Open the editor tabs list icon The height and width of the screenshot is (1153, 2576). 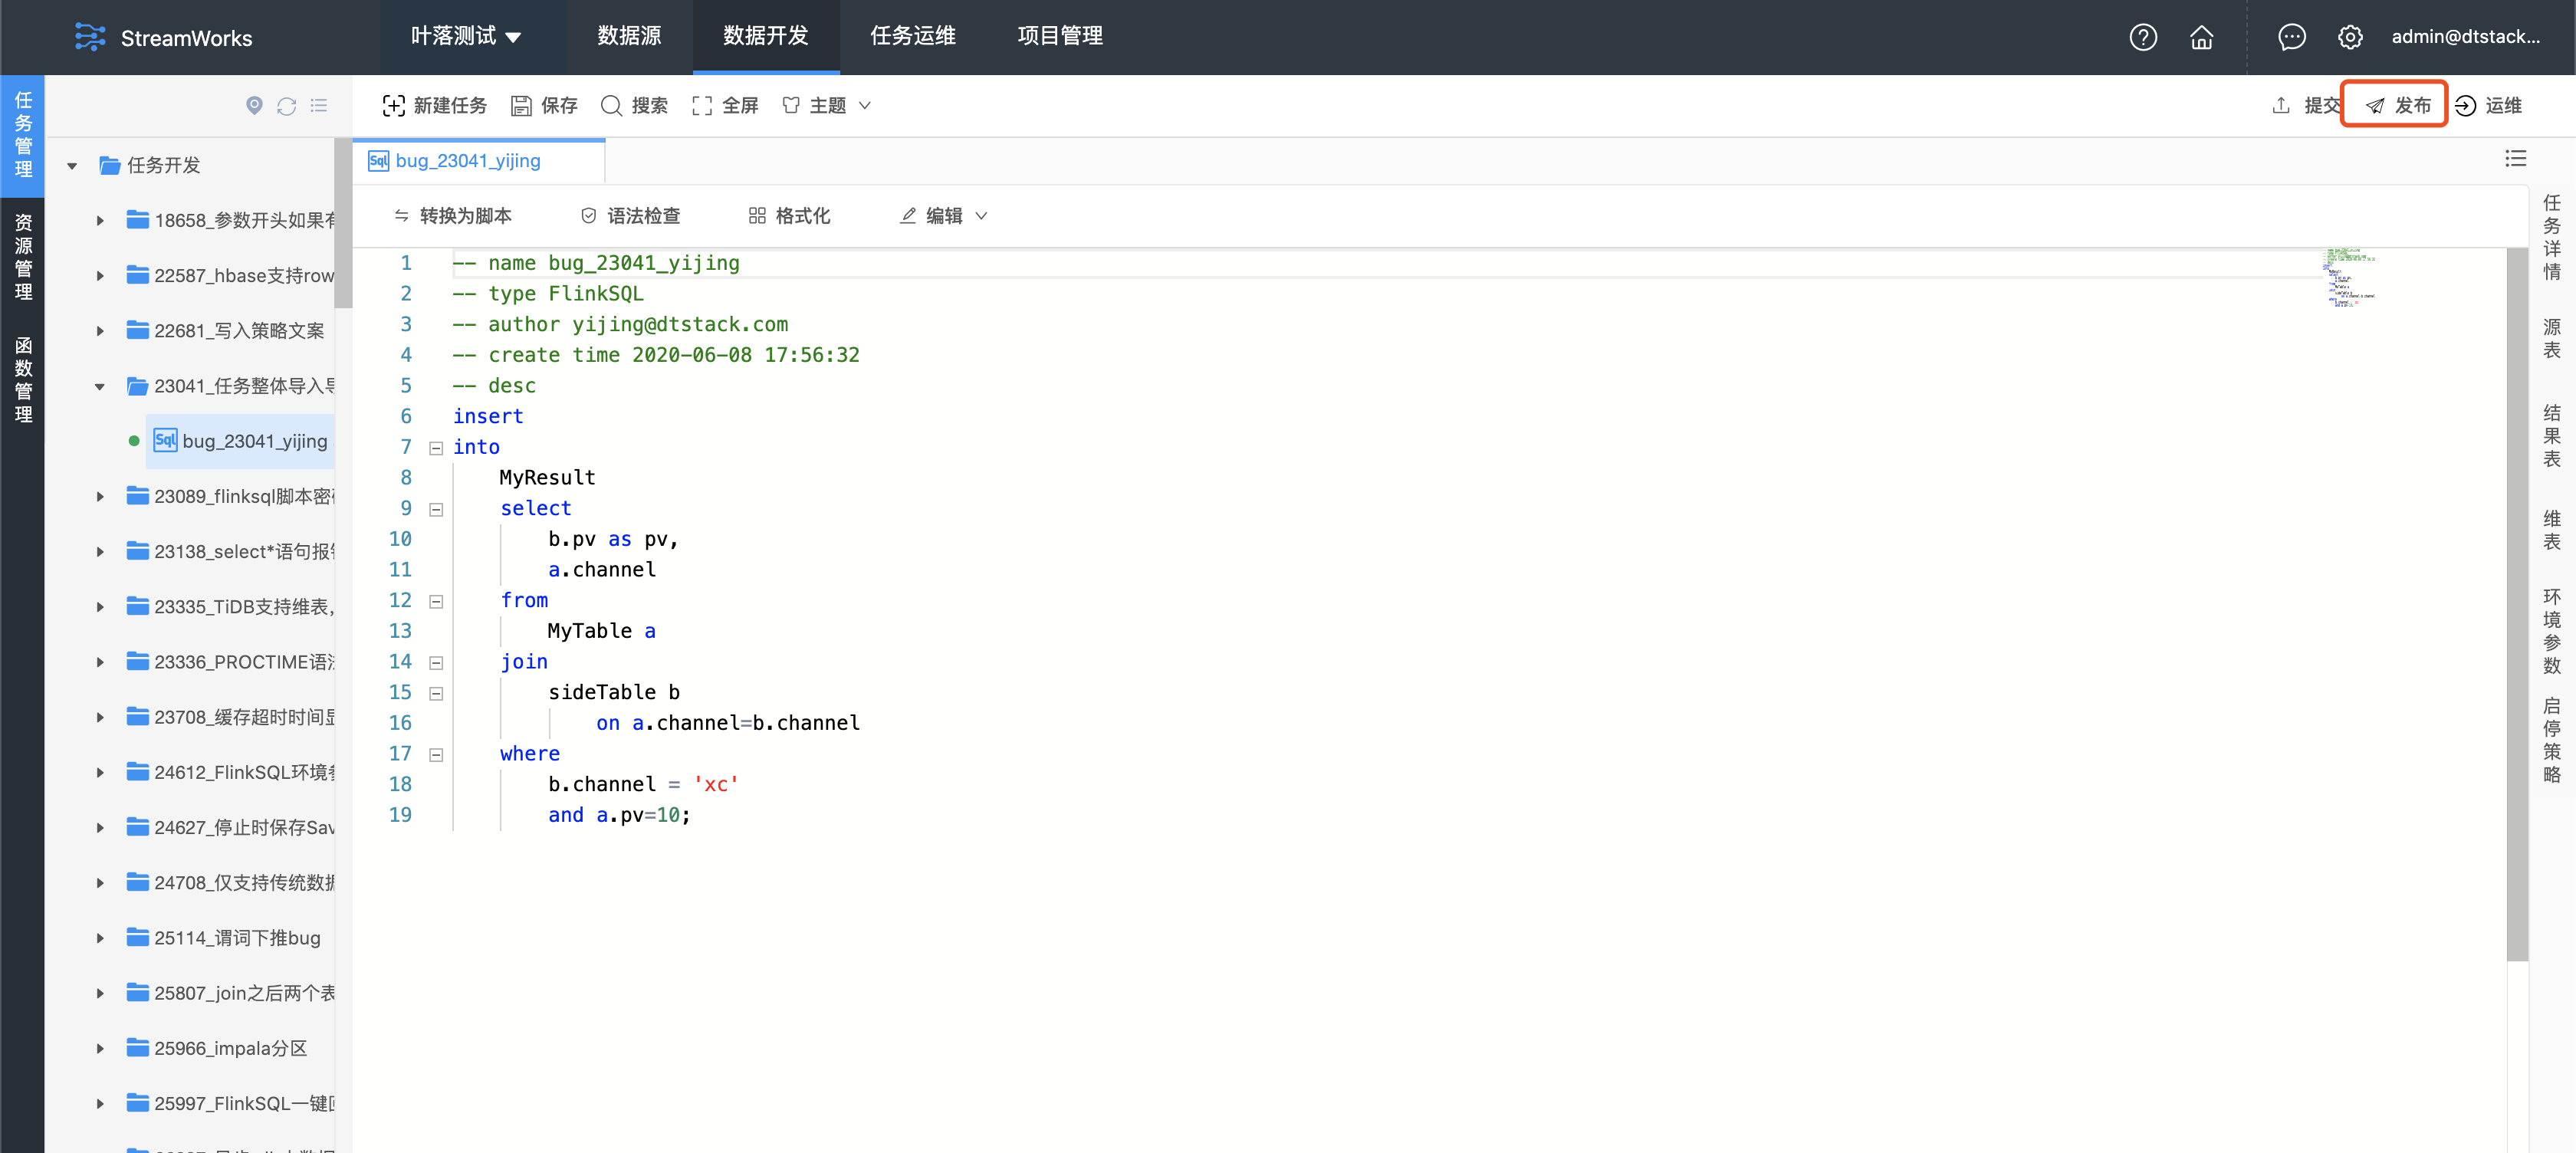[x=2515, y=158]
